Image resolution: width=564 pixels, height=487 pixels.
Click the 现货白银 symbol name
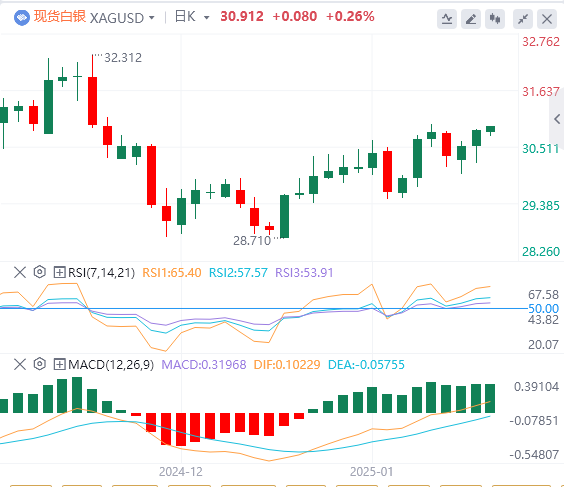coord(60,17)
